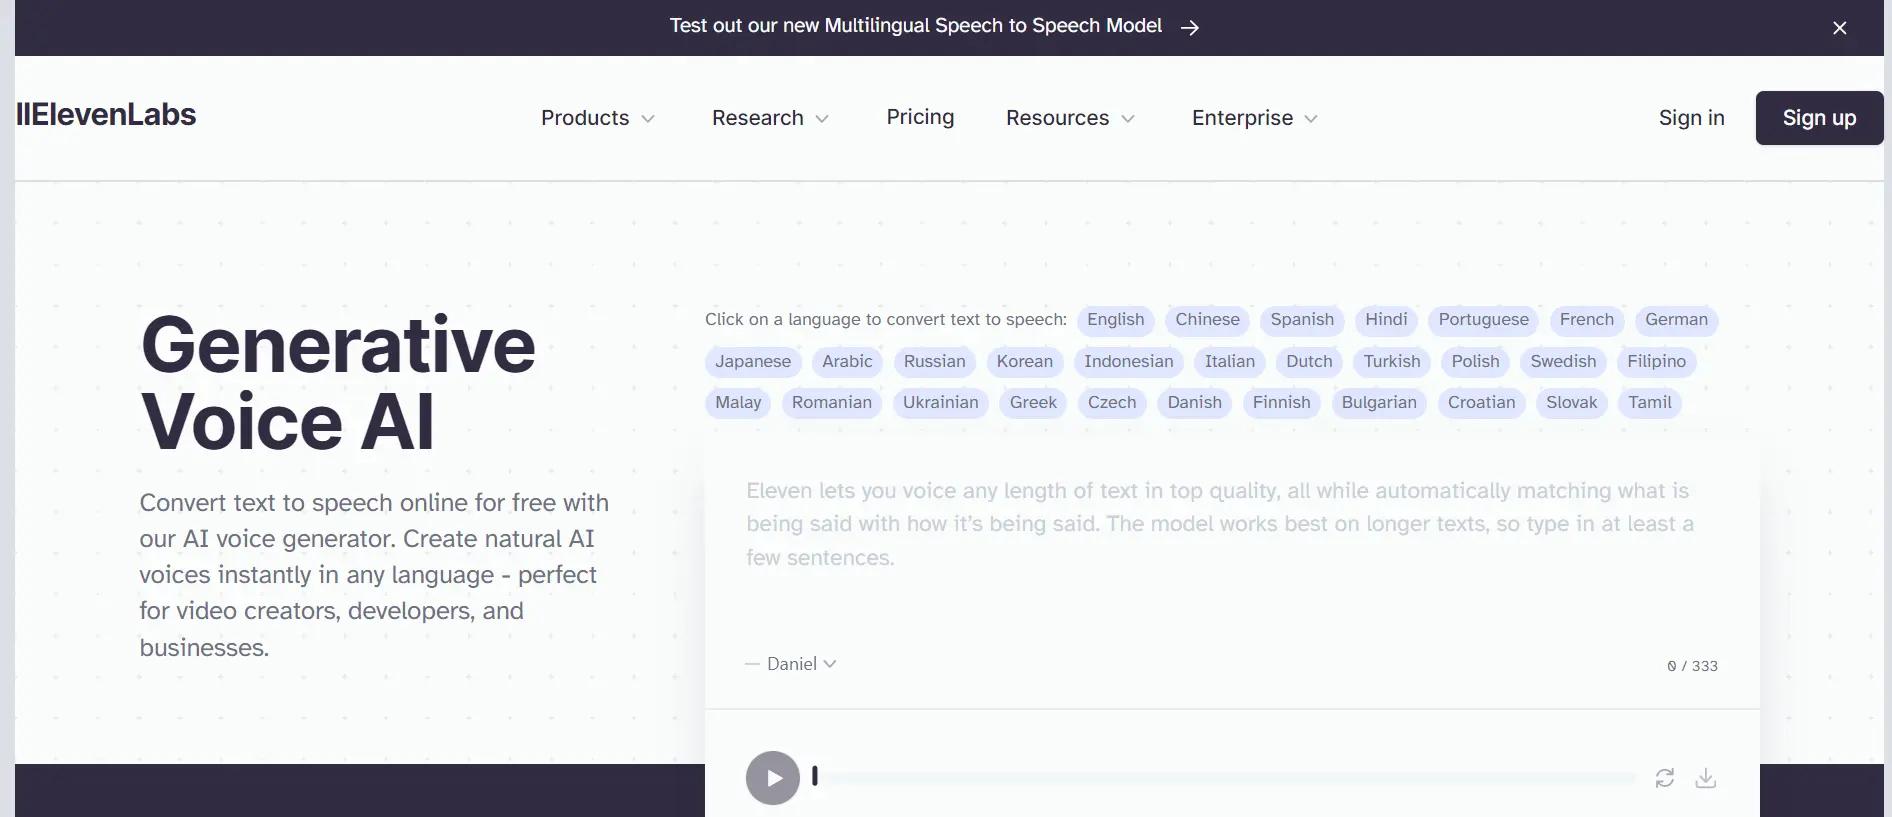Screen dimensions: 1892x817
Task: Pick the Korean language option
Action: pyautogui.click(x=1024, y=362)
